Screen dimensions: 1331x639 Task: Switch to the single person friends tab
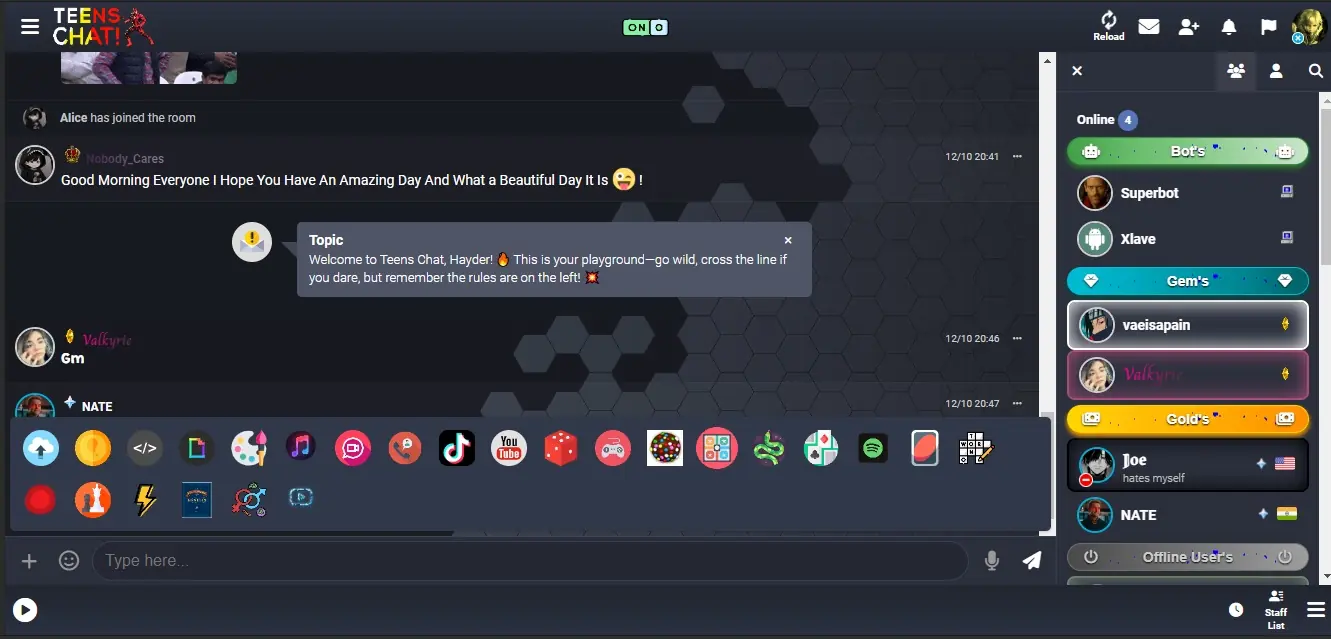click(x=1276, y=71)
